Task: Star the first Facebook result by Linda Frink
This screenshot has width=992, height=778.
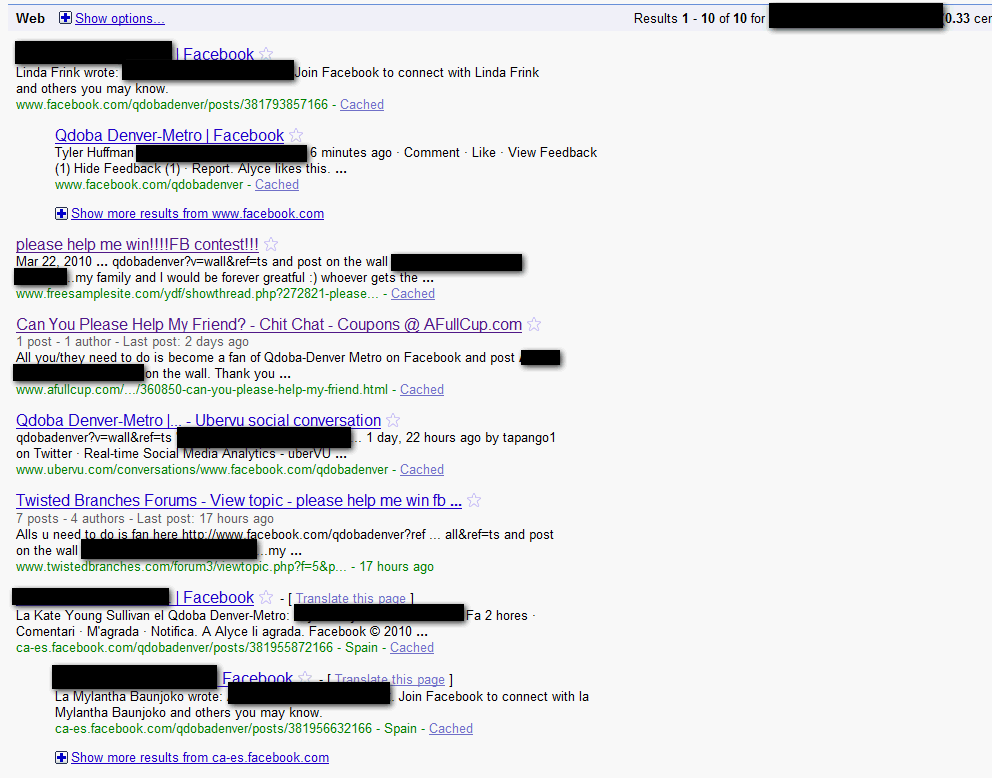Action: [x=266, y=54]
